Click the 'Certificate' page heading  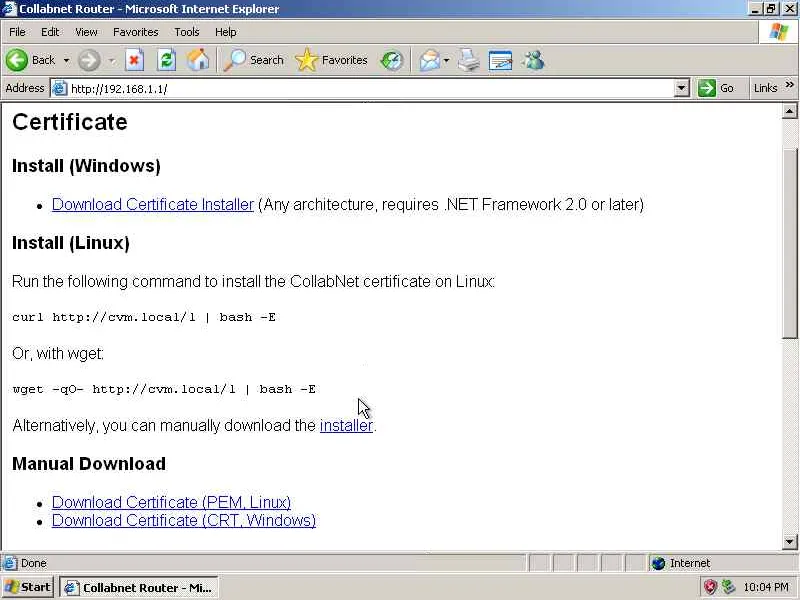70,122
